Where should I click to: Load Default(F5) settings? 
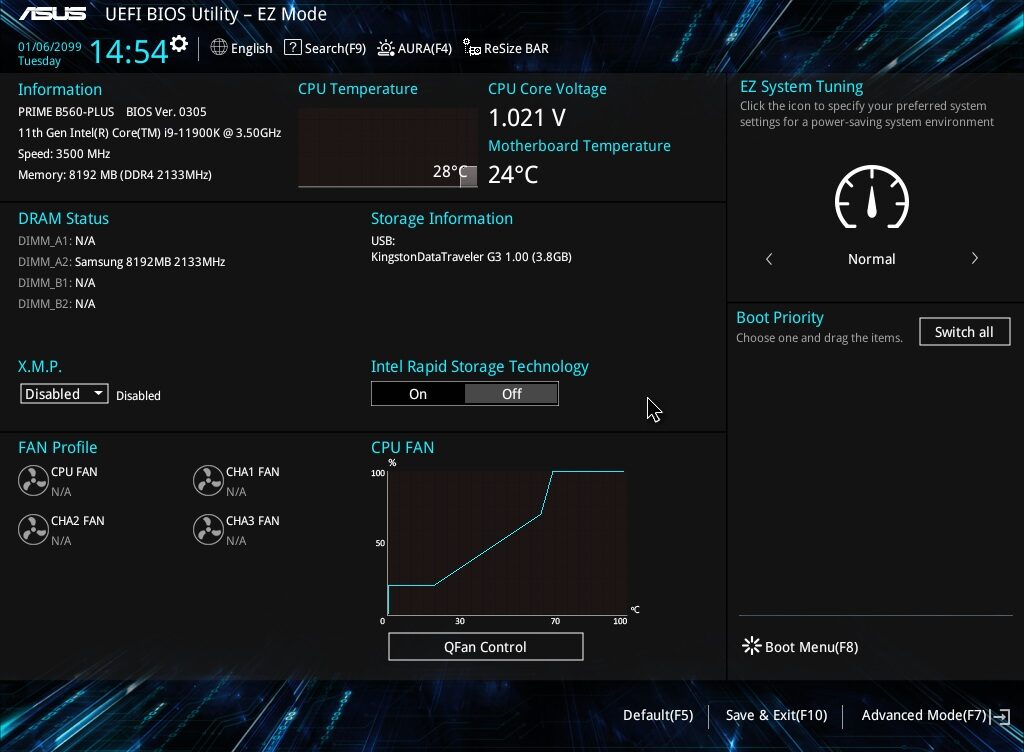tap(658, 715)
